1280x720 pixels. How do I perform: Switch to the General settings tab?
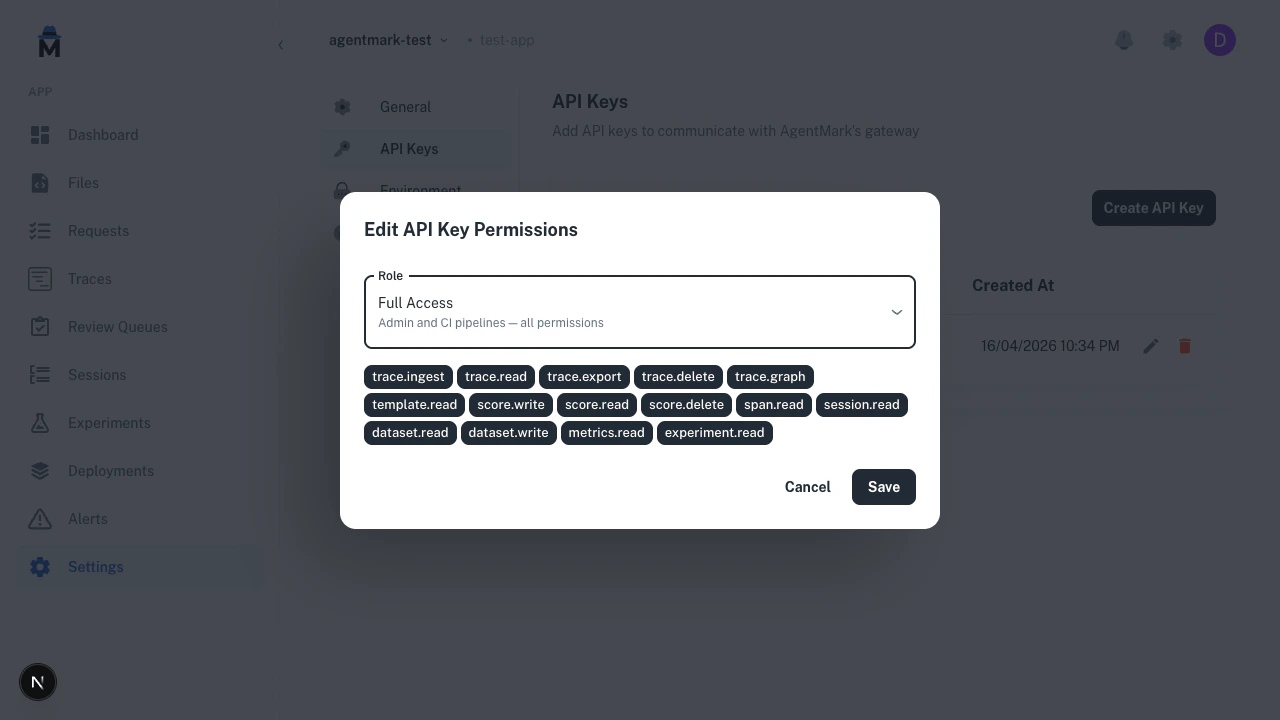pyautogui.click(x=405, y=107)
